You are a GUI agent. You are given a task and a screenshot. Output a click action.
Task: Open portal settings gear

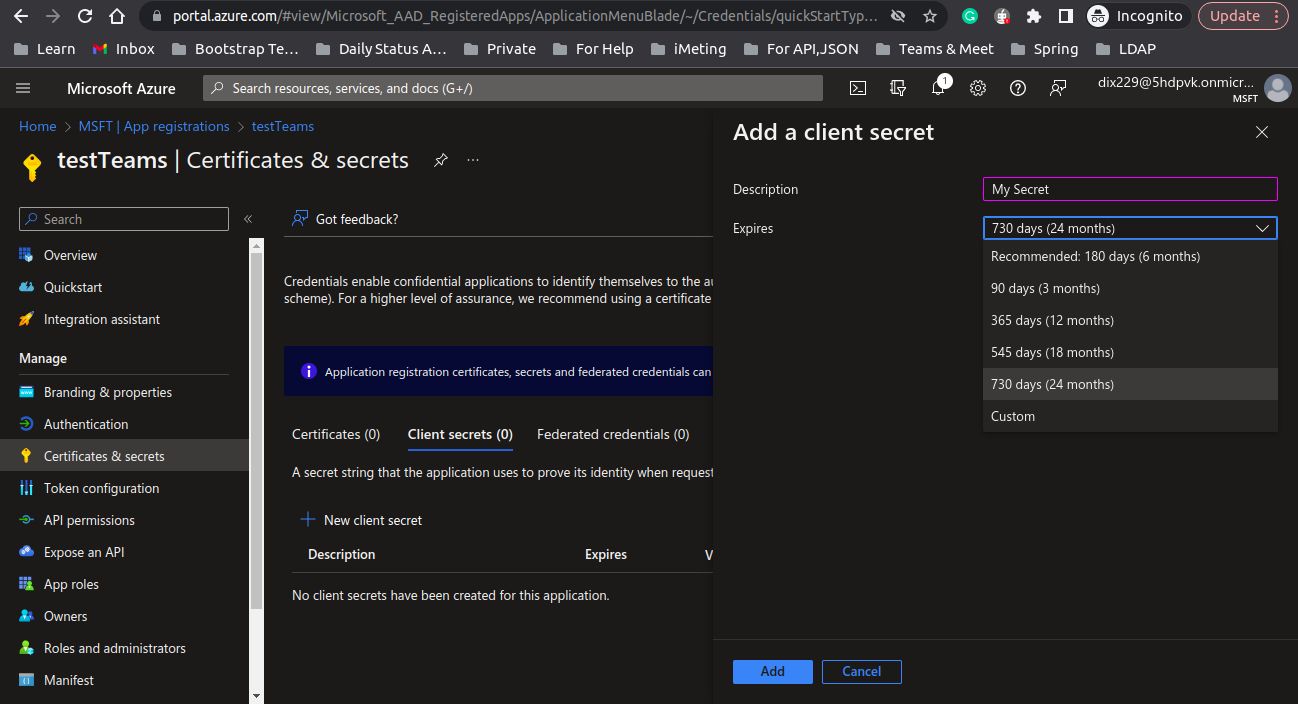coord(978,88)
